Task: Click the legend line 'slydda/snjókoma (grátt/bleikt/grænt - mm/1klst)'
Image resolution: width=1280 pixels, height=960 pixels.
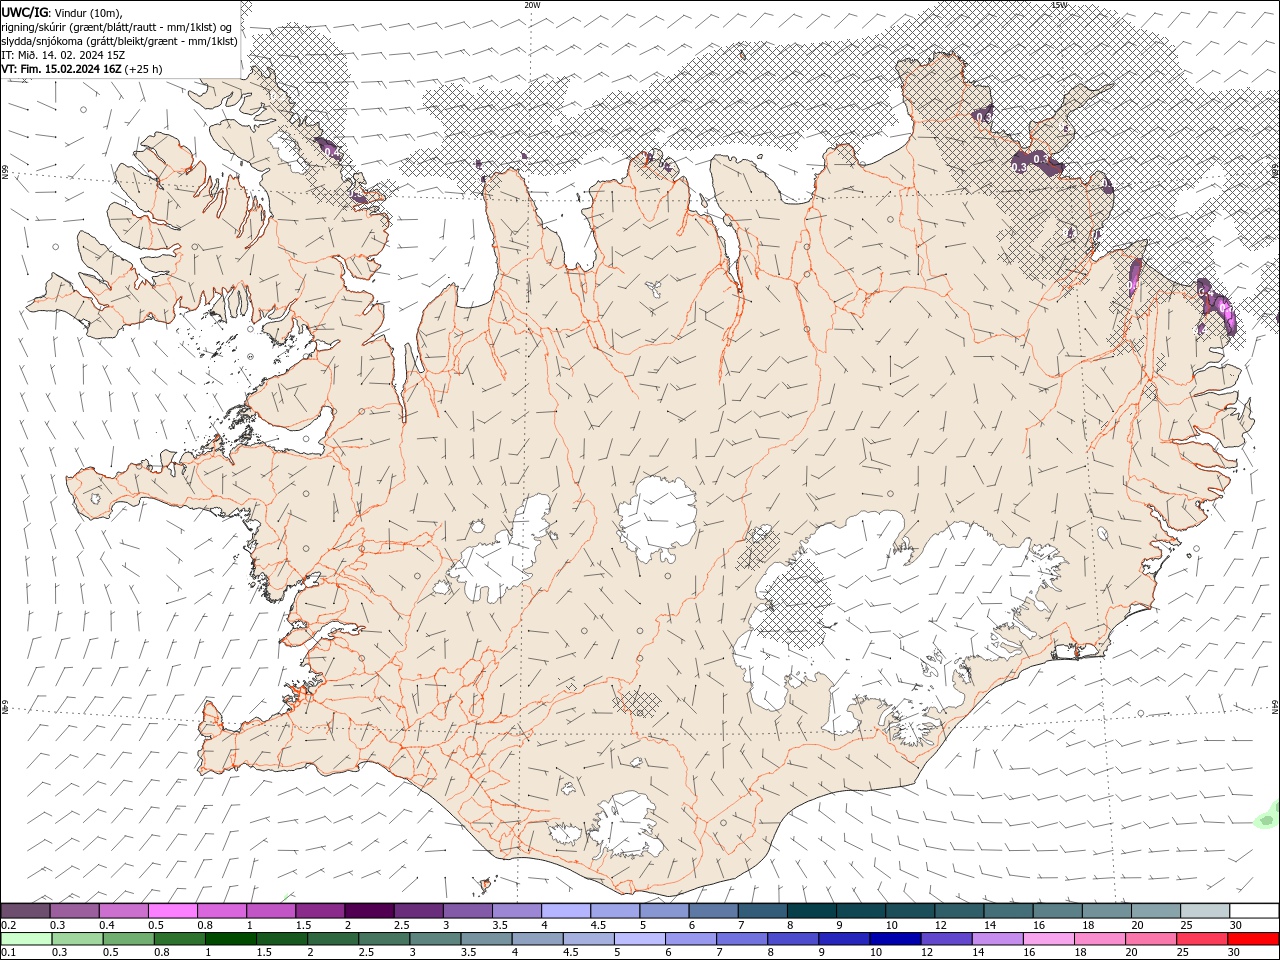Action: click(x=120, y=41)
